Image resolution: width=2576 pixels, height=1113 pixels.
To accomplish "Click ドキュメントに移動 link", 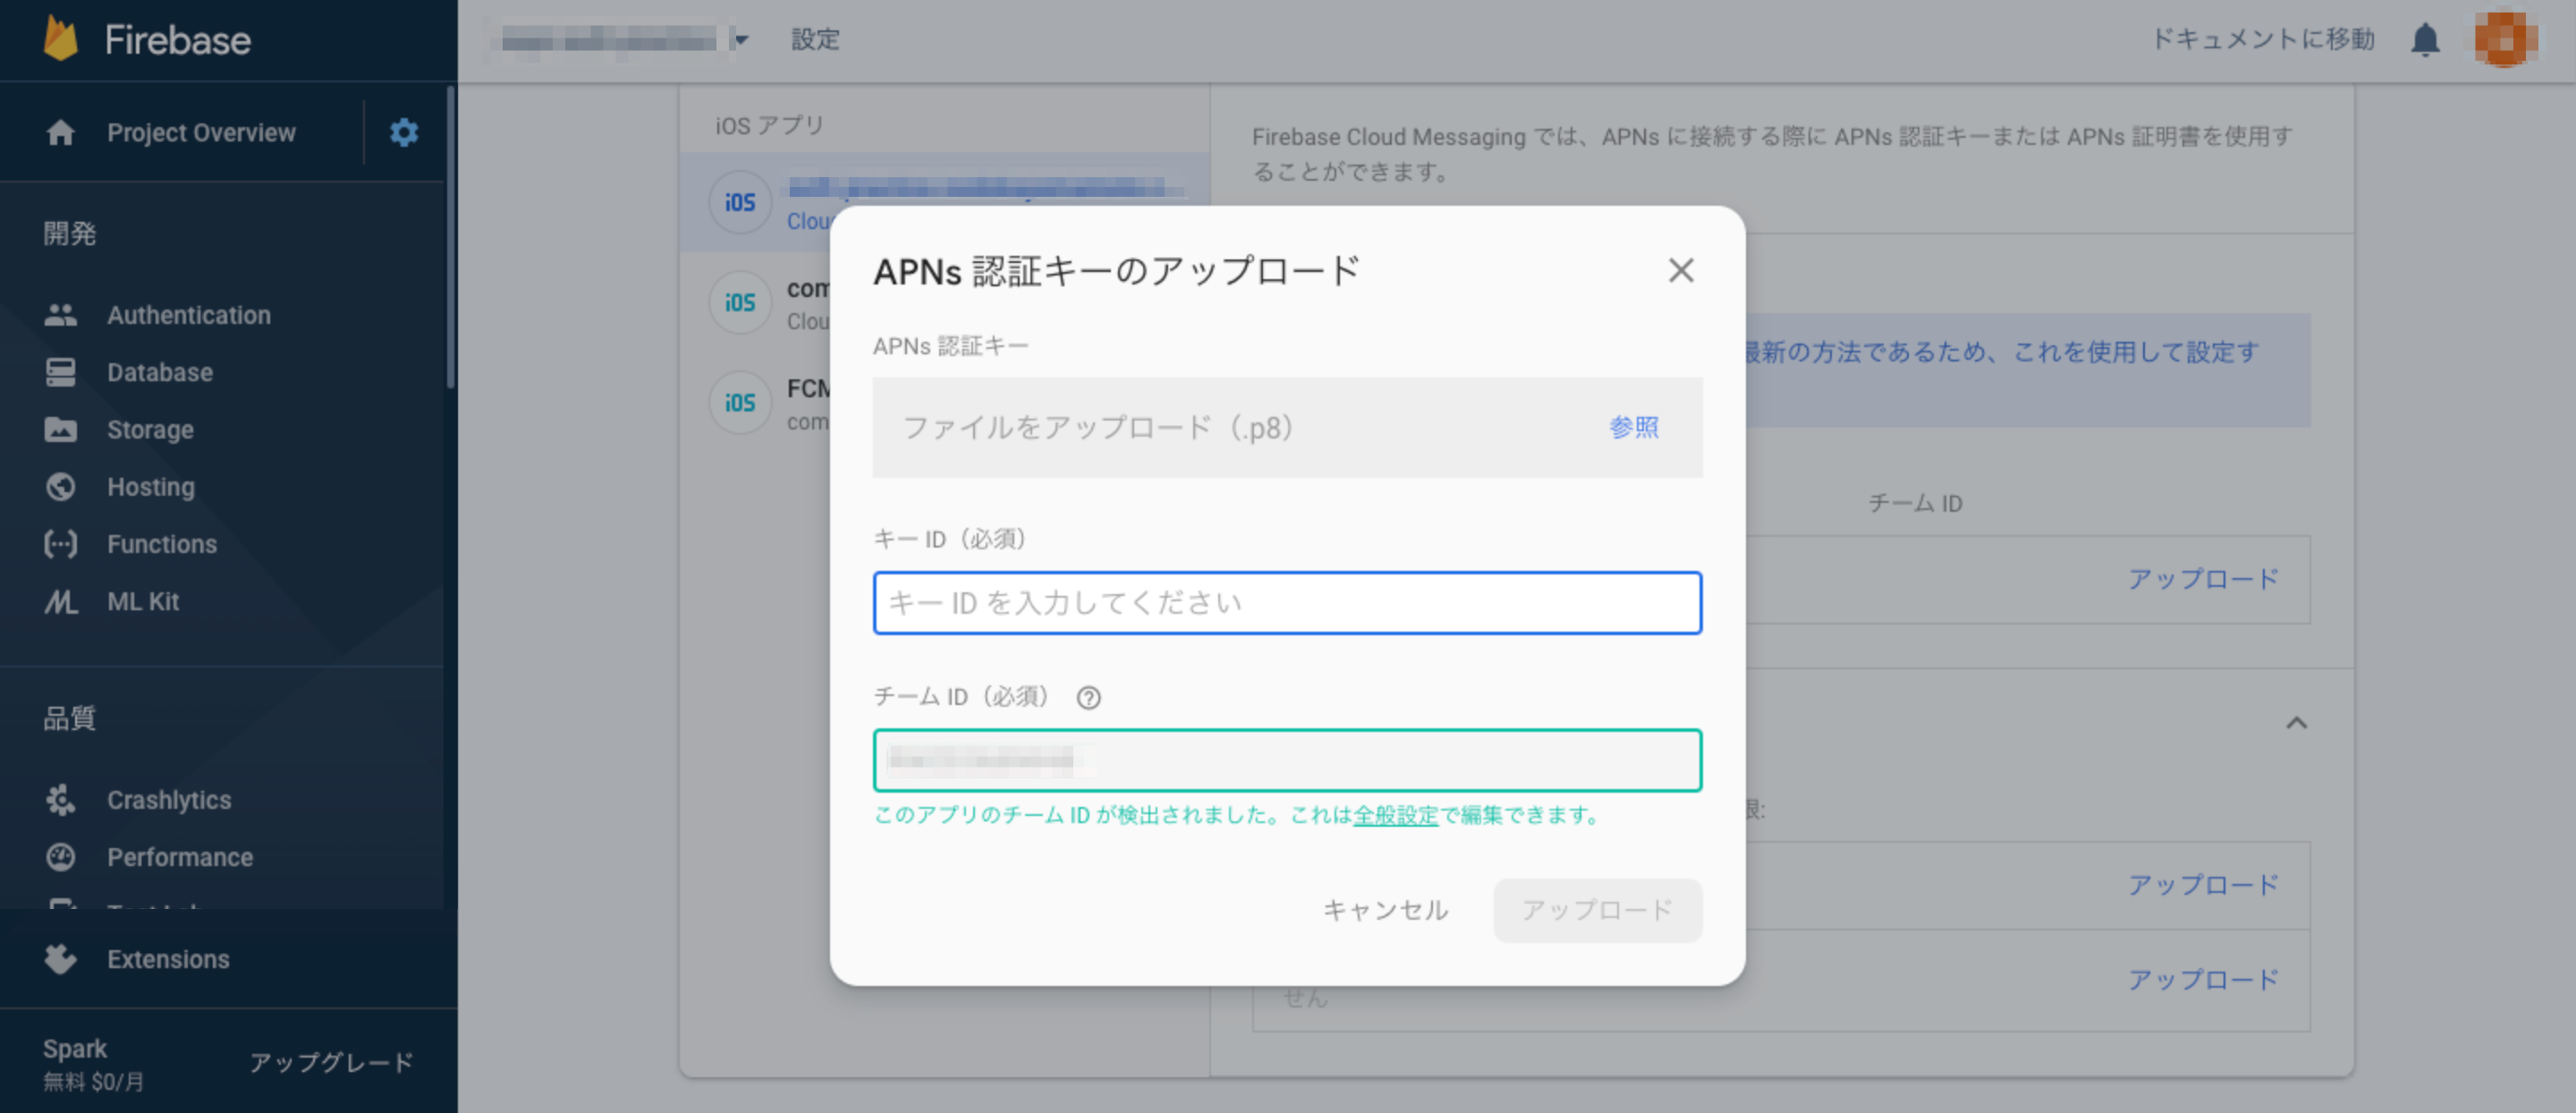I will click(x=2262, y=39).
